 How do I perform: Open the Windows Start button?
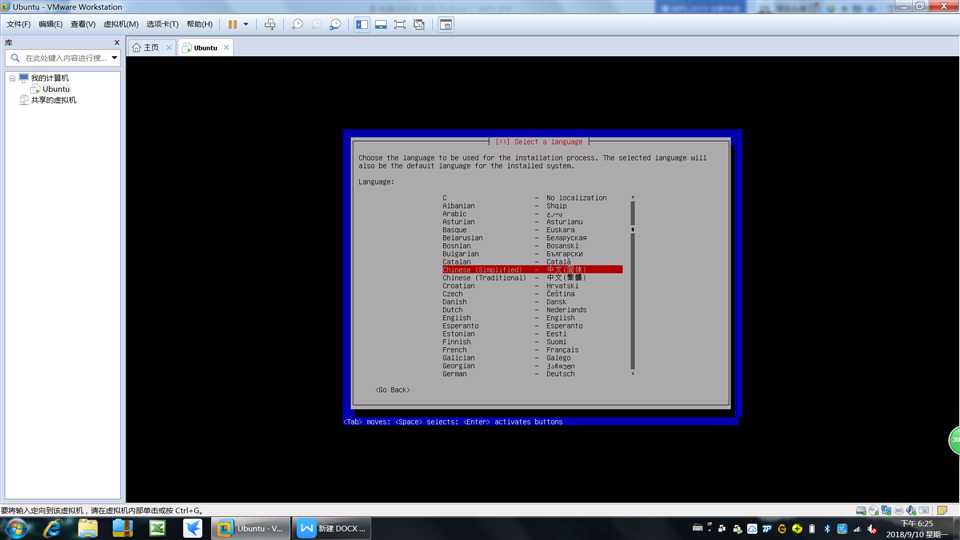tap(16, 528)
